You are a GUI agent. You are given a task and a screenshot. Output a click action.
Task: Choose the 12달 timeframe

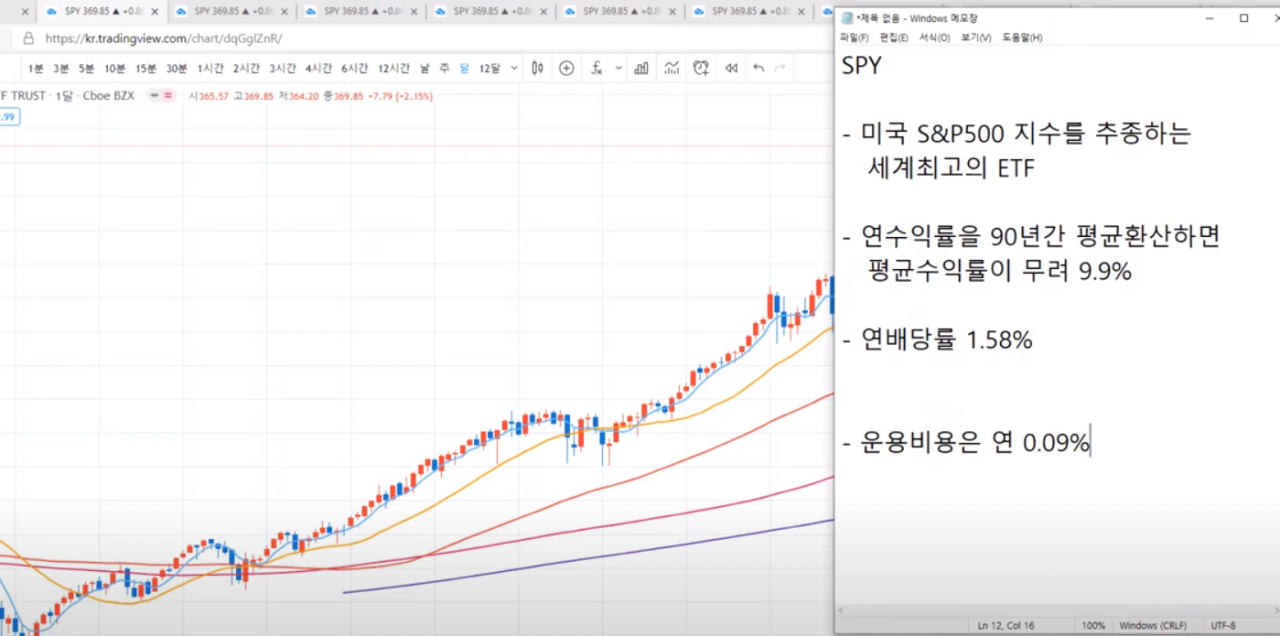click(489, 68)
